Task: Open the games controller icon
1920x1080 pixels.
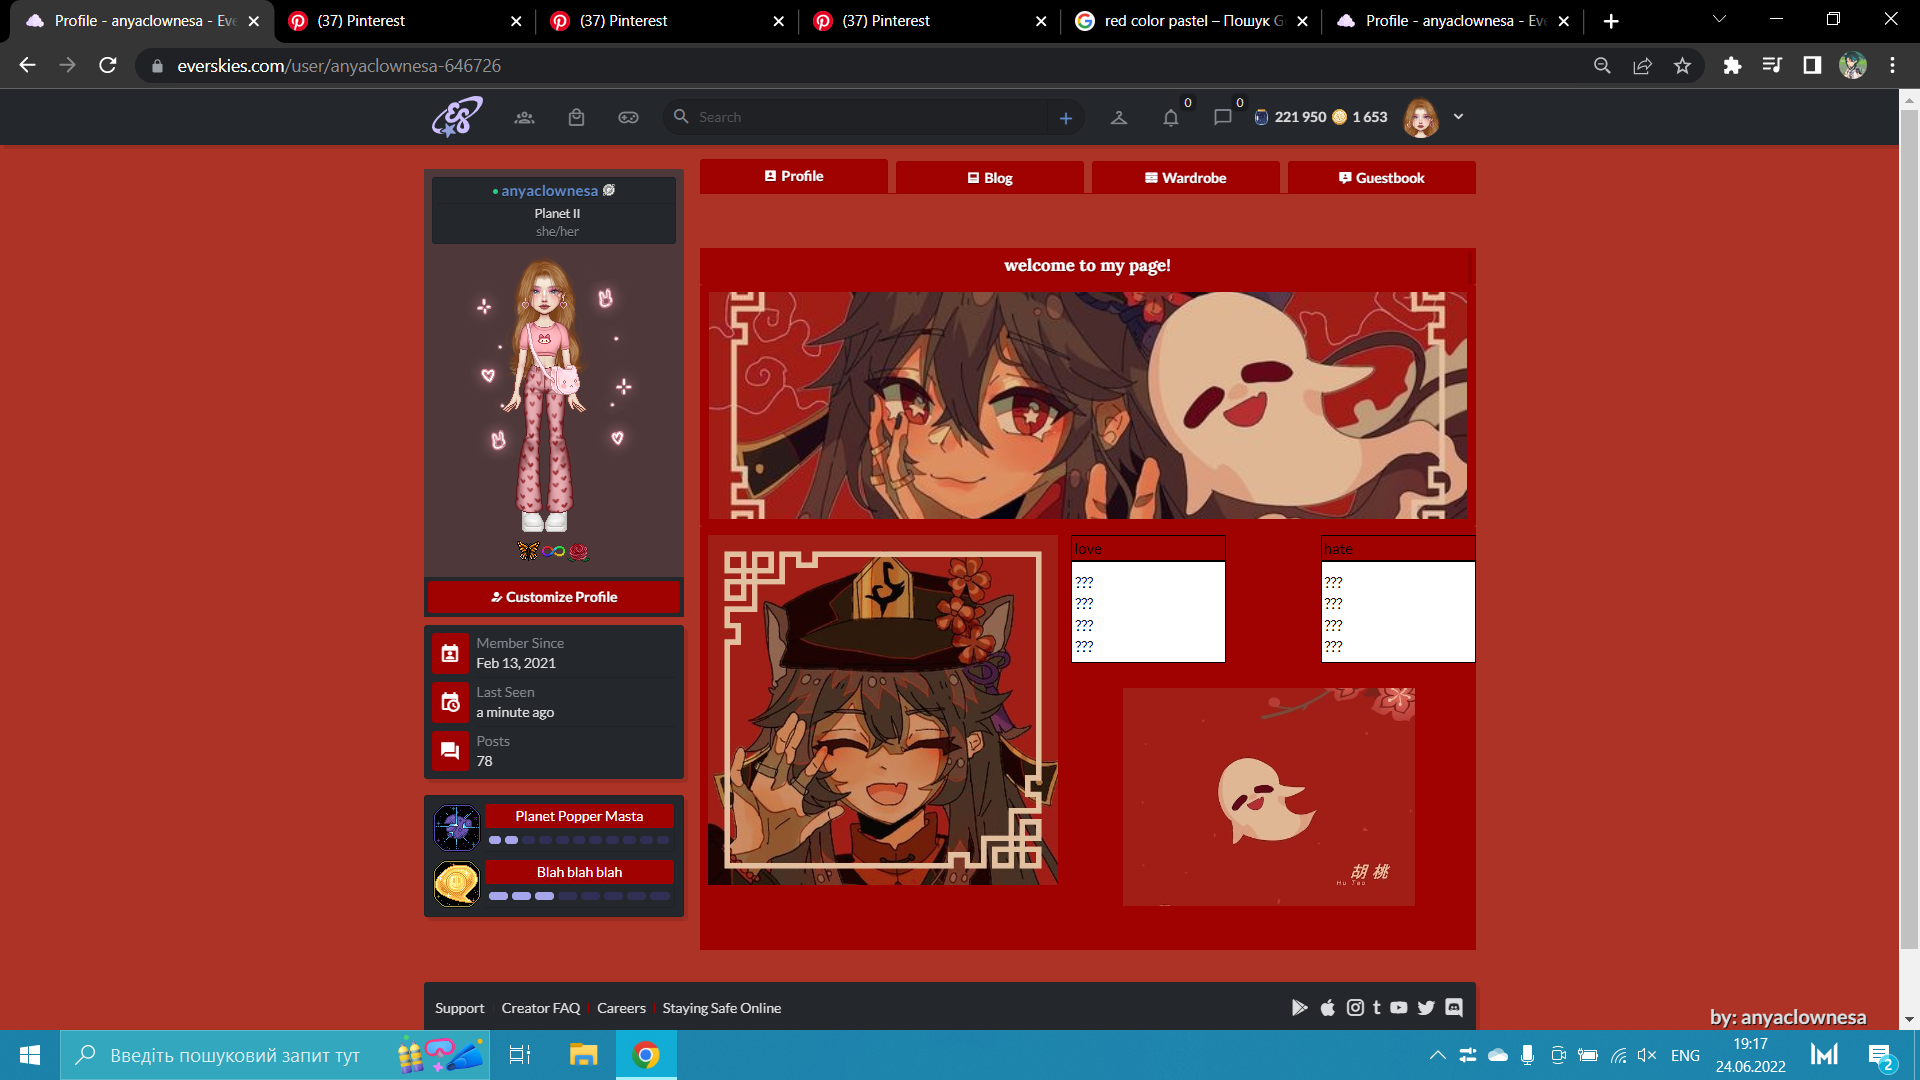Action: coord(628,117)
